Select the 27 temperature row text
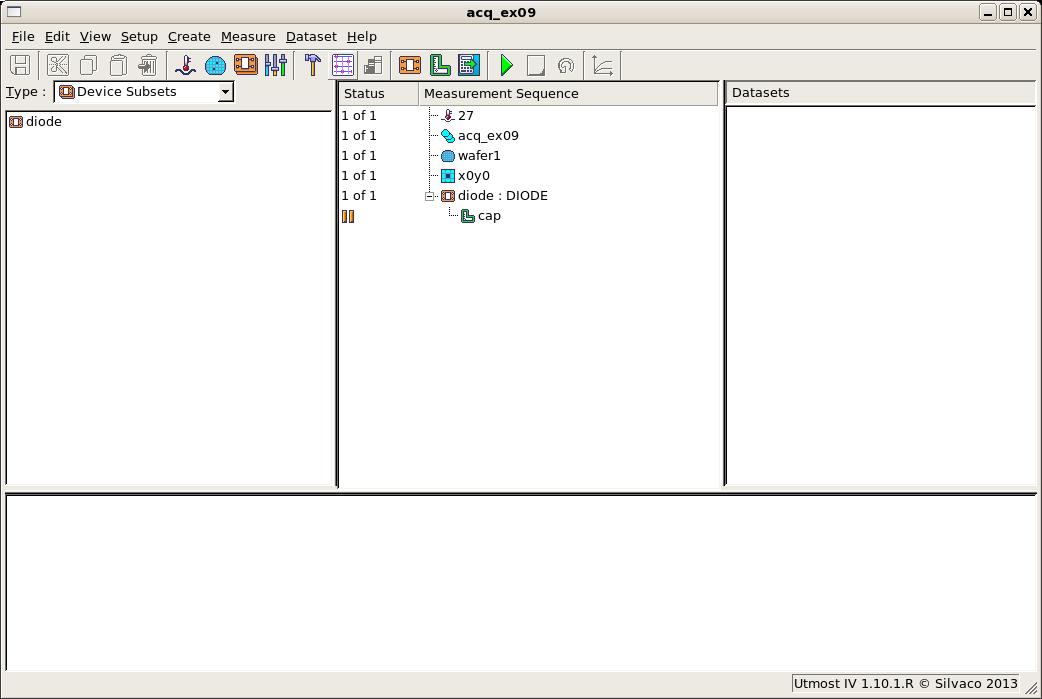1042x699 pixels. point(465,116)
